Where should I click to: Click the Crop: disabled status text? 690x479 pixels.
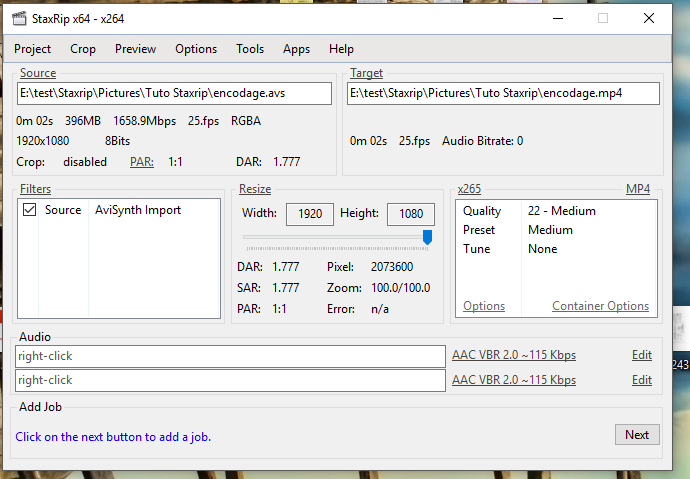pyautogui.click(x=62, y=162)
